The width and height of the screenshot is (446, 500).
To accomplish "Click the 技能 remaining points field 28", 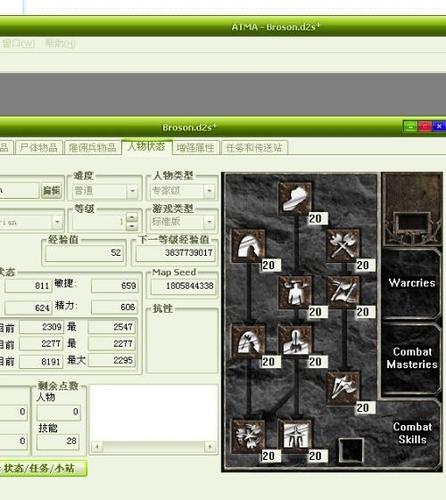I will pyautogui.click(x=58, y=441).
